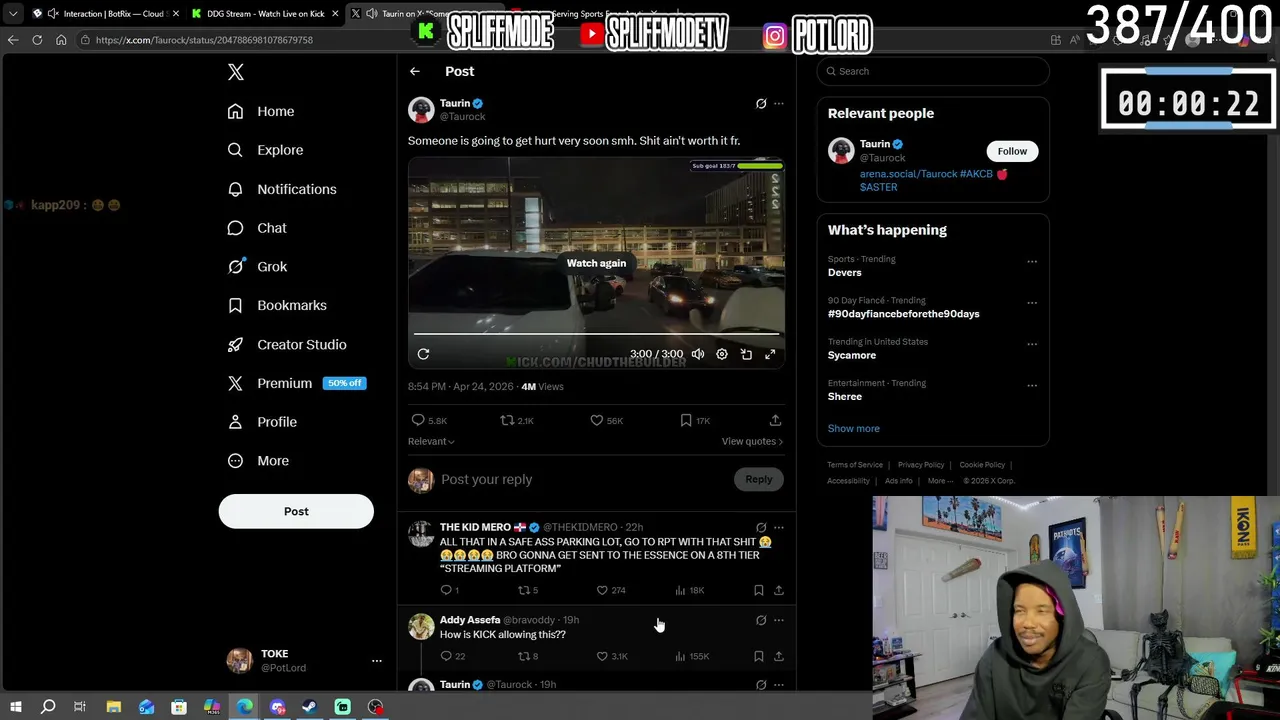Image resolution: width=1280 pixels, height=720 pixels.
Task: Repost THE KID MERO's reply
Action: (523, 590)
